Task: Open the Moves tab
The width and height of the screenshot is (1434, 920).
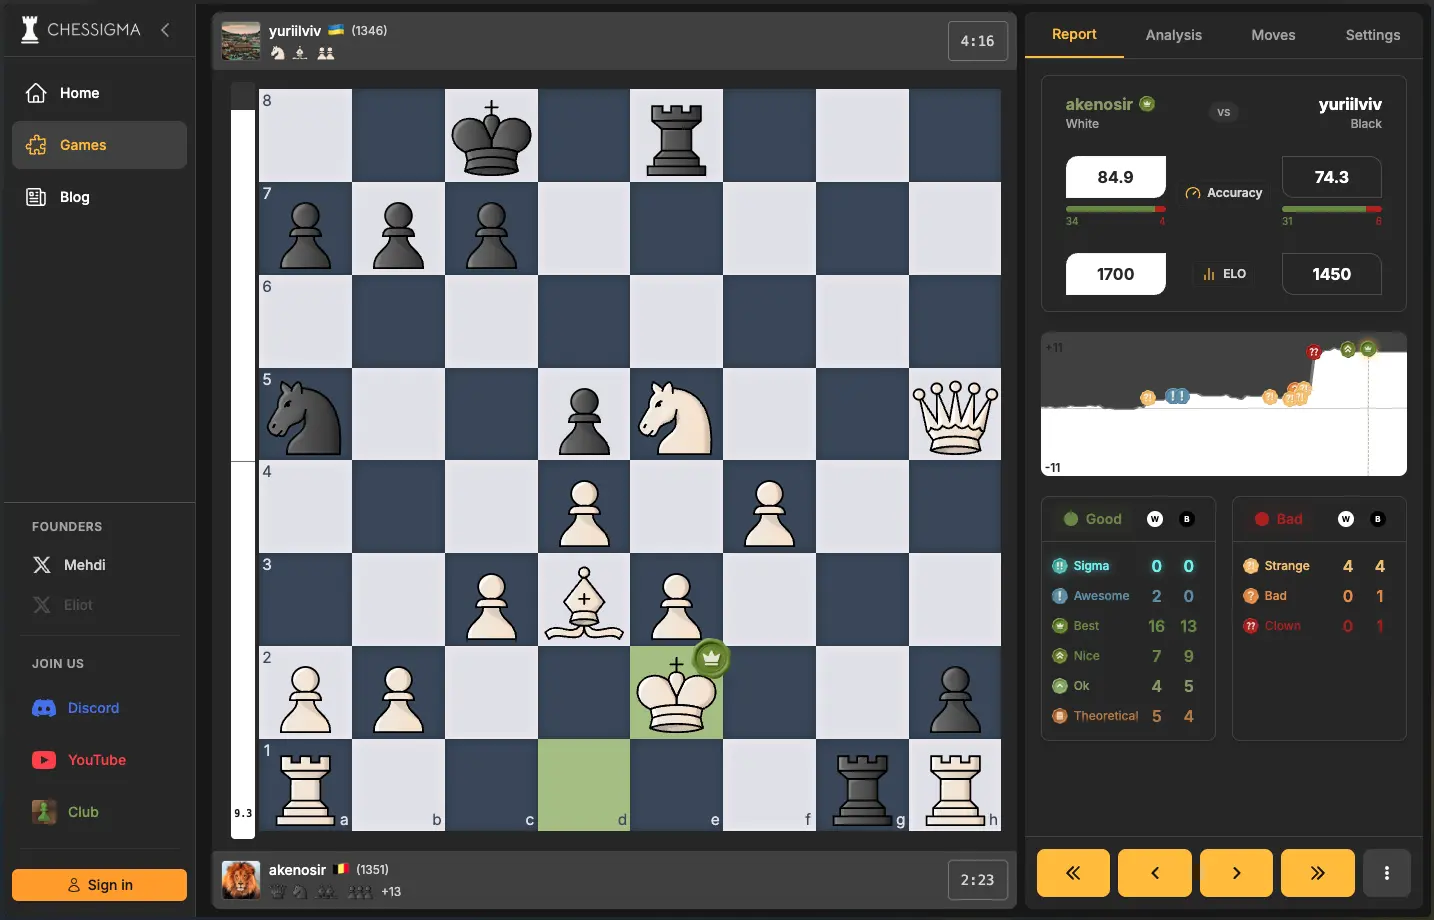Action: [x=1273, y=35]
